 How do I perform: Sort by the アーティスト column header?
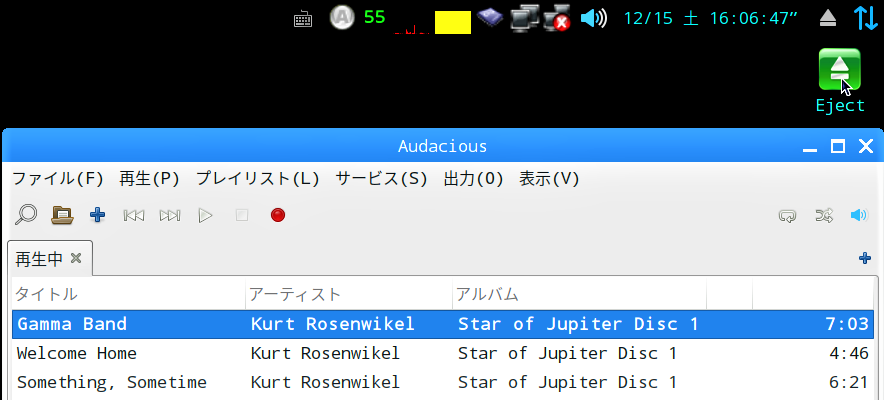click(x=349, y=294)
